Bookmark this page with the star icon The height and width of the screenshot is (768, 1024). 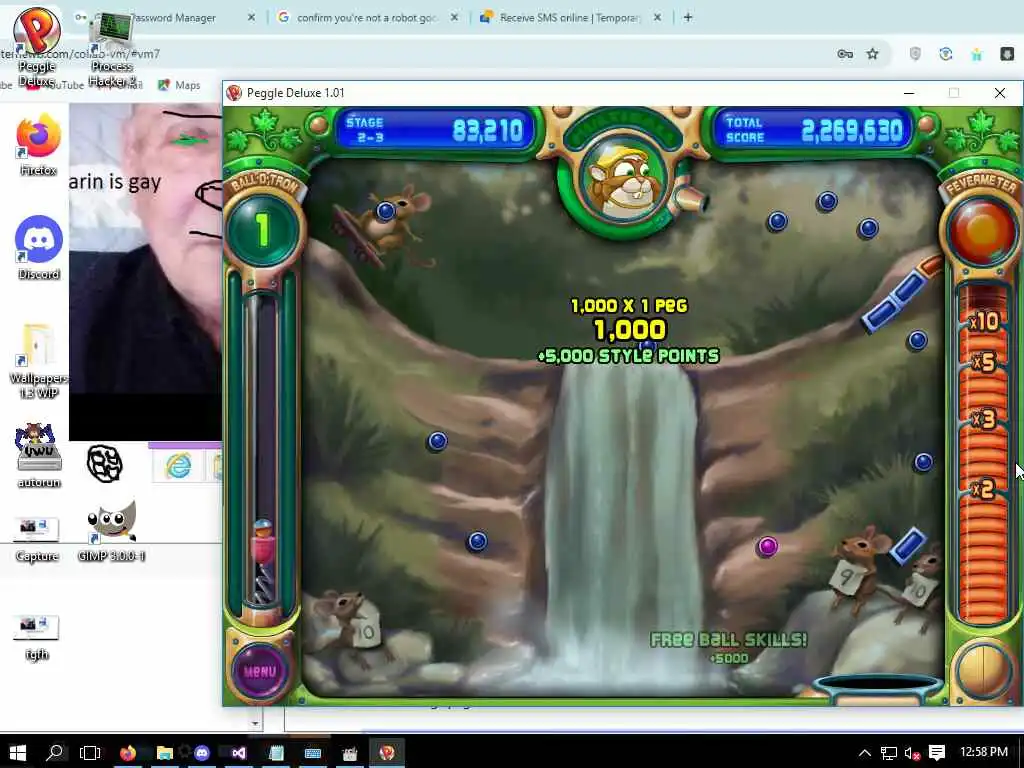pos(872,54)
